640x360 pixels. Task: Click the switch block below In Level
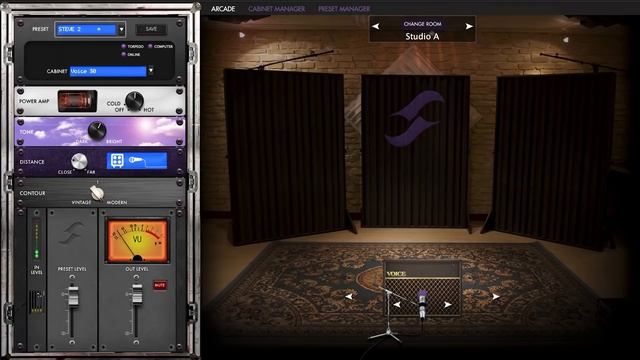click(37, 302)
